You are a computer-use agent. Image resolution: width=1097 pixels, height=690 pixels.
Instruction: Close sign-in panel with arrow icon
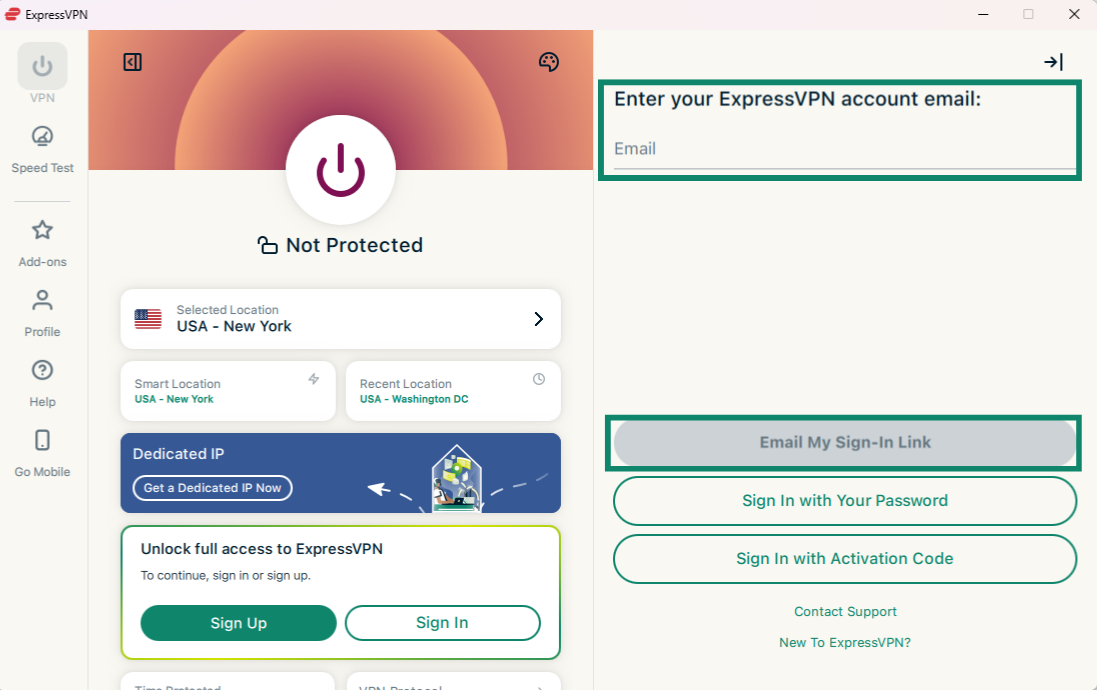(x=1053, y=62)
